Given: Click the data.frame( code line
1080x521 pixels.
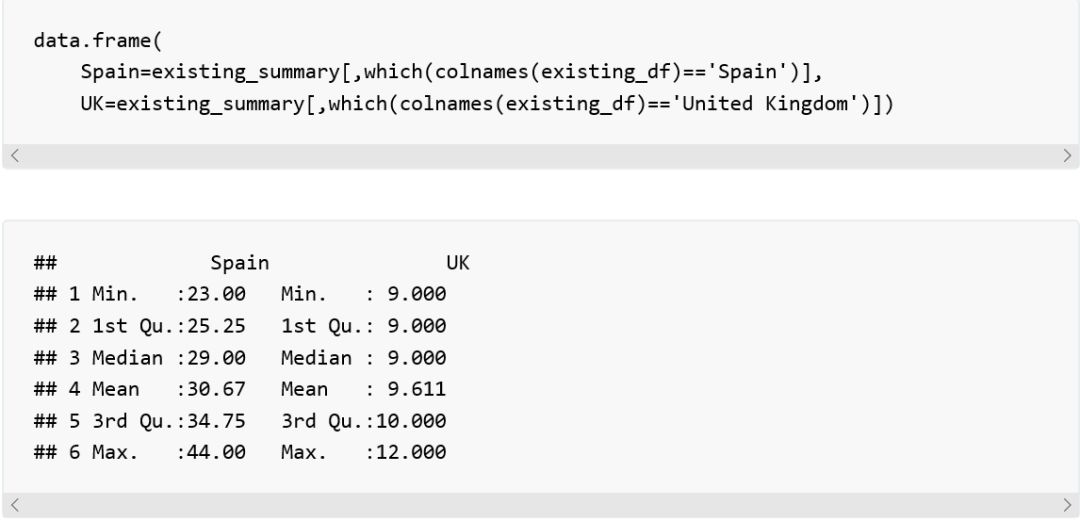Looking at the screenshot, I should 98,41.
